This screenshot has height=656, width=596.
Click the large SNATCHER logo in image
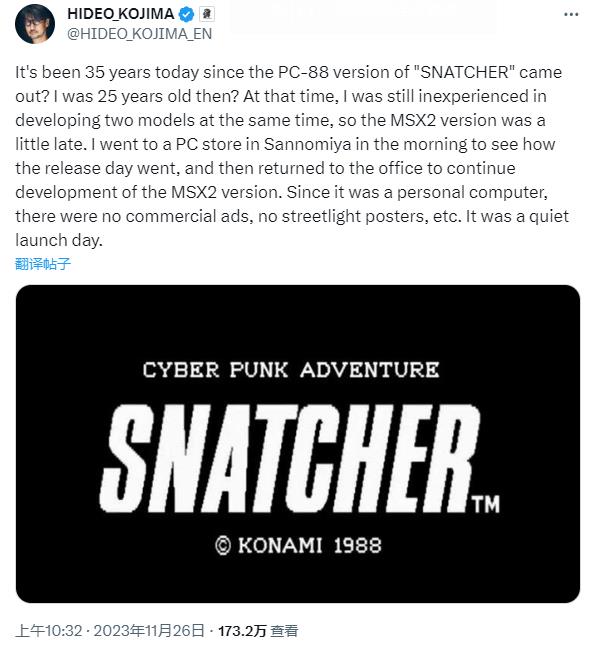click(x=289, y=459)
